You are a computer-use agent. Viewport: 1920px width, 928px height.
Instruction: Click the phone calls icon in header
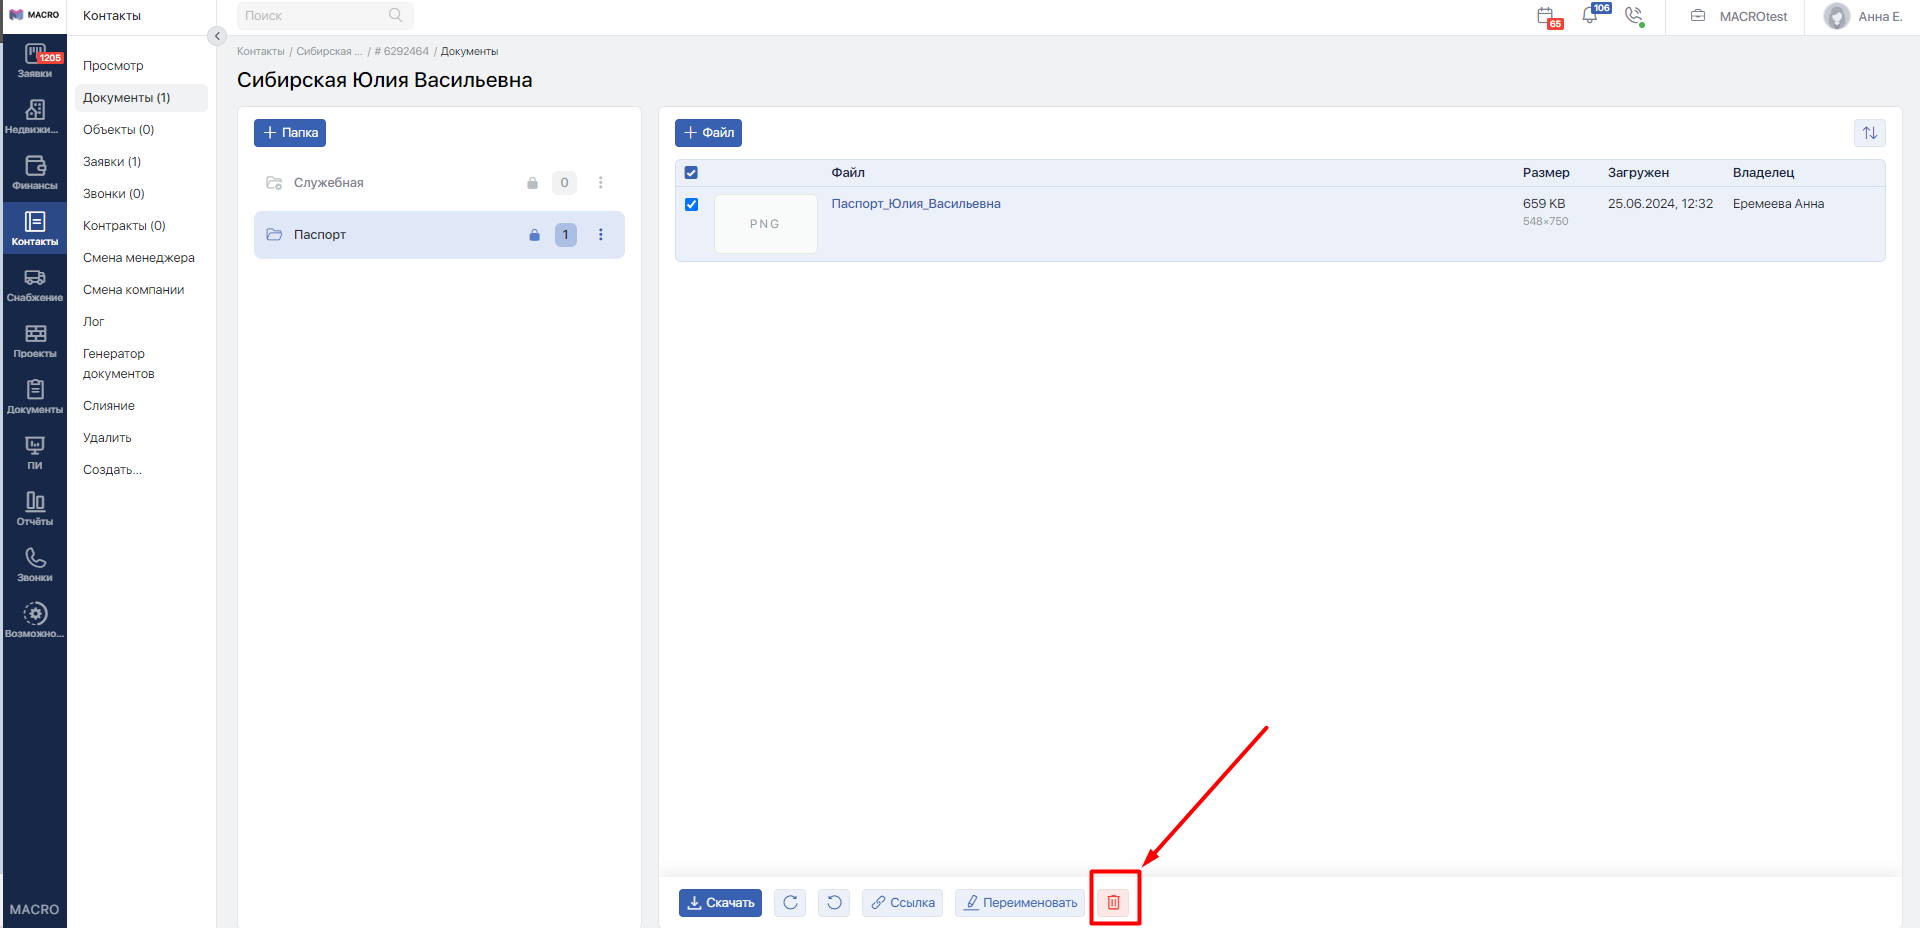pos(1634,16)
